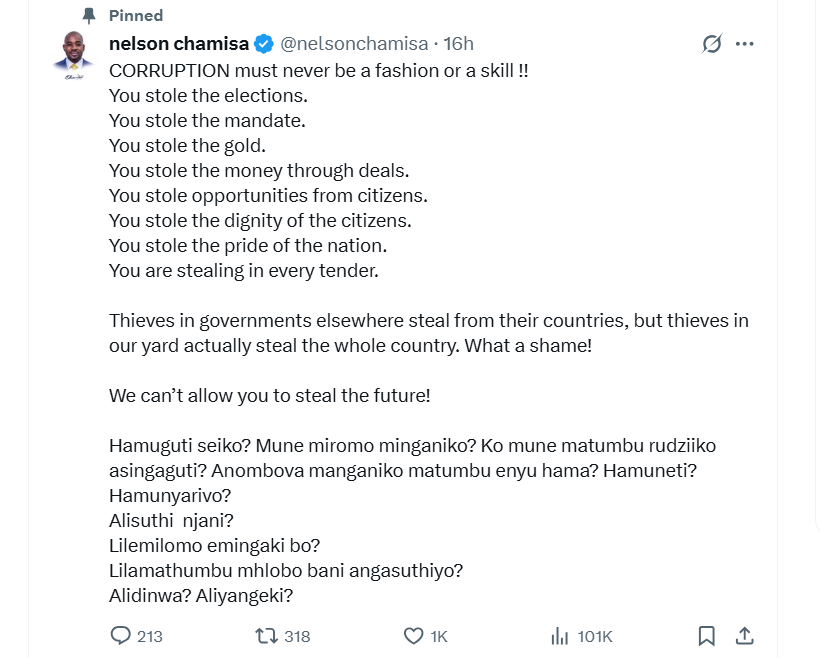
Task: Bookmark this post
Action: tap(706, 636)
